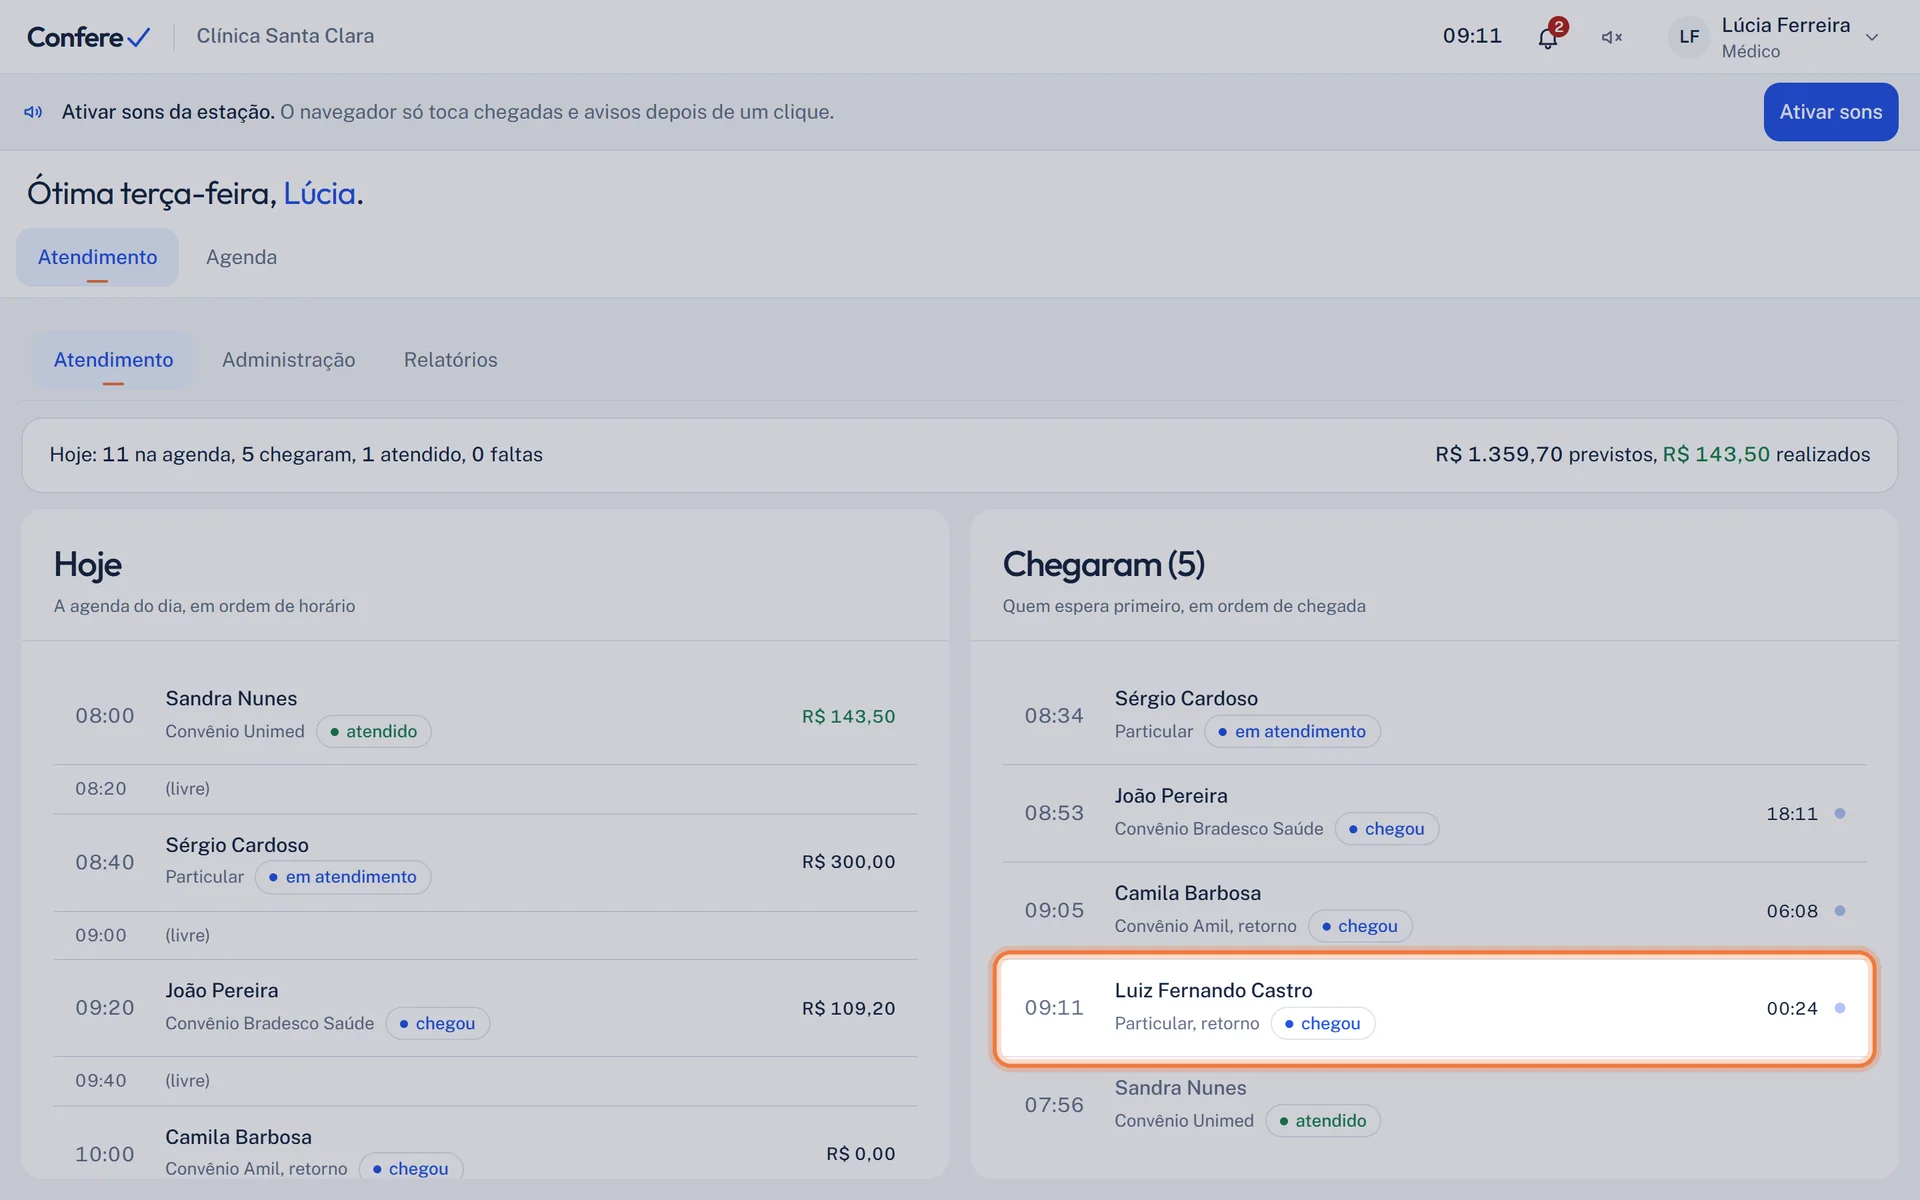Select Sandra Nunes 07:56 in Chegaram list
The height and width of the screenshot is (1200, 1920).
point(1434,1105)
